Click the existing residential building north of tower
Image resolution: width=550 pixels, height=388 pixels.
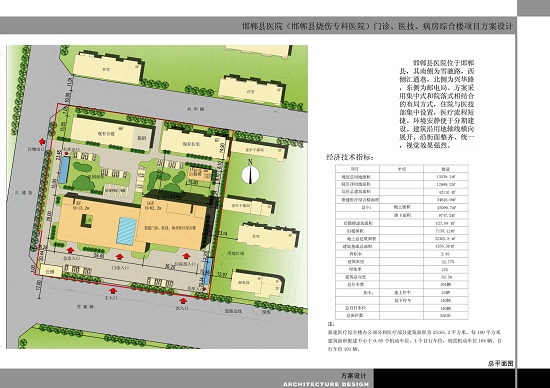point(194,144)
